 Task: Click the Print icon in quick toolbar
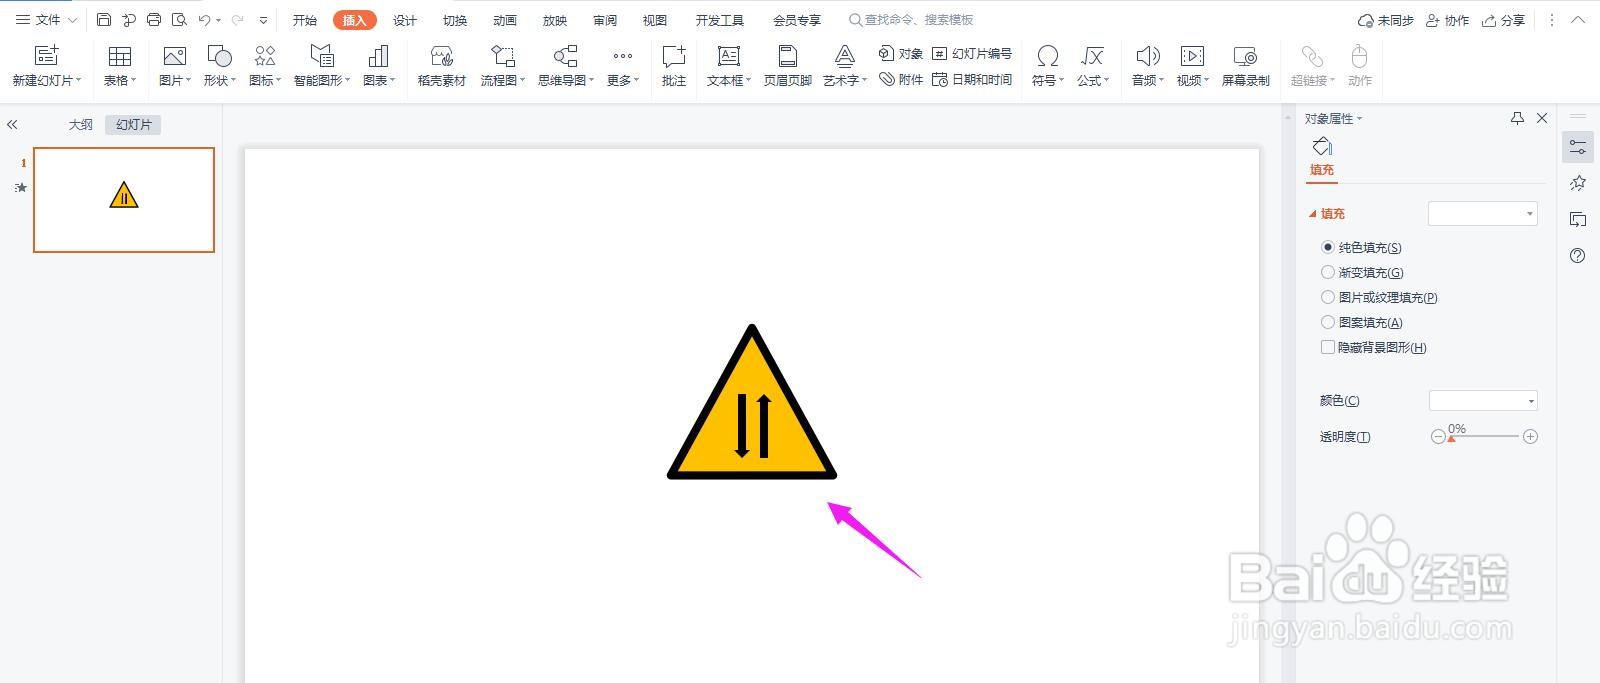pyautogui.click(x=153, y=20)
